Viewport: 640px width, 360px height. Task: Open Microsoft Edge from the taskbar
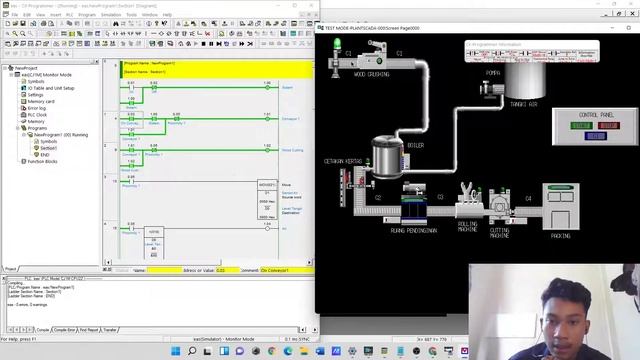point(288,351)
